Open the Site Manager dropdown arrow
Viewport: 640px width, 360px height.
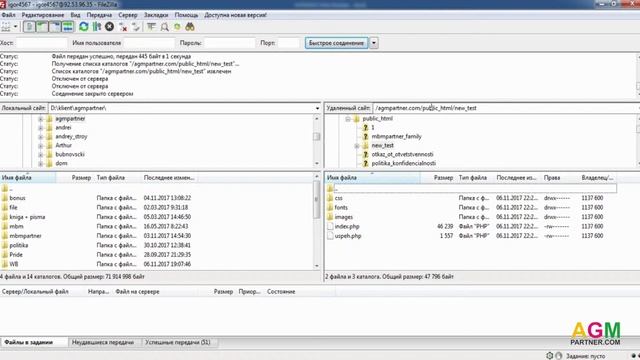pyautogui.click(x=16, y=27)
